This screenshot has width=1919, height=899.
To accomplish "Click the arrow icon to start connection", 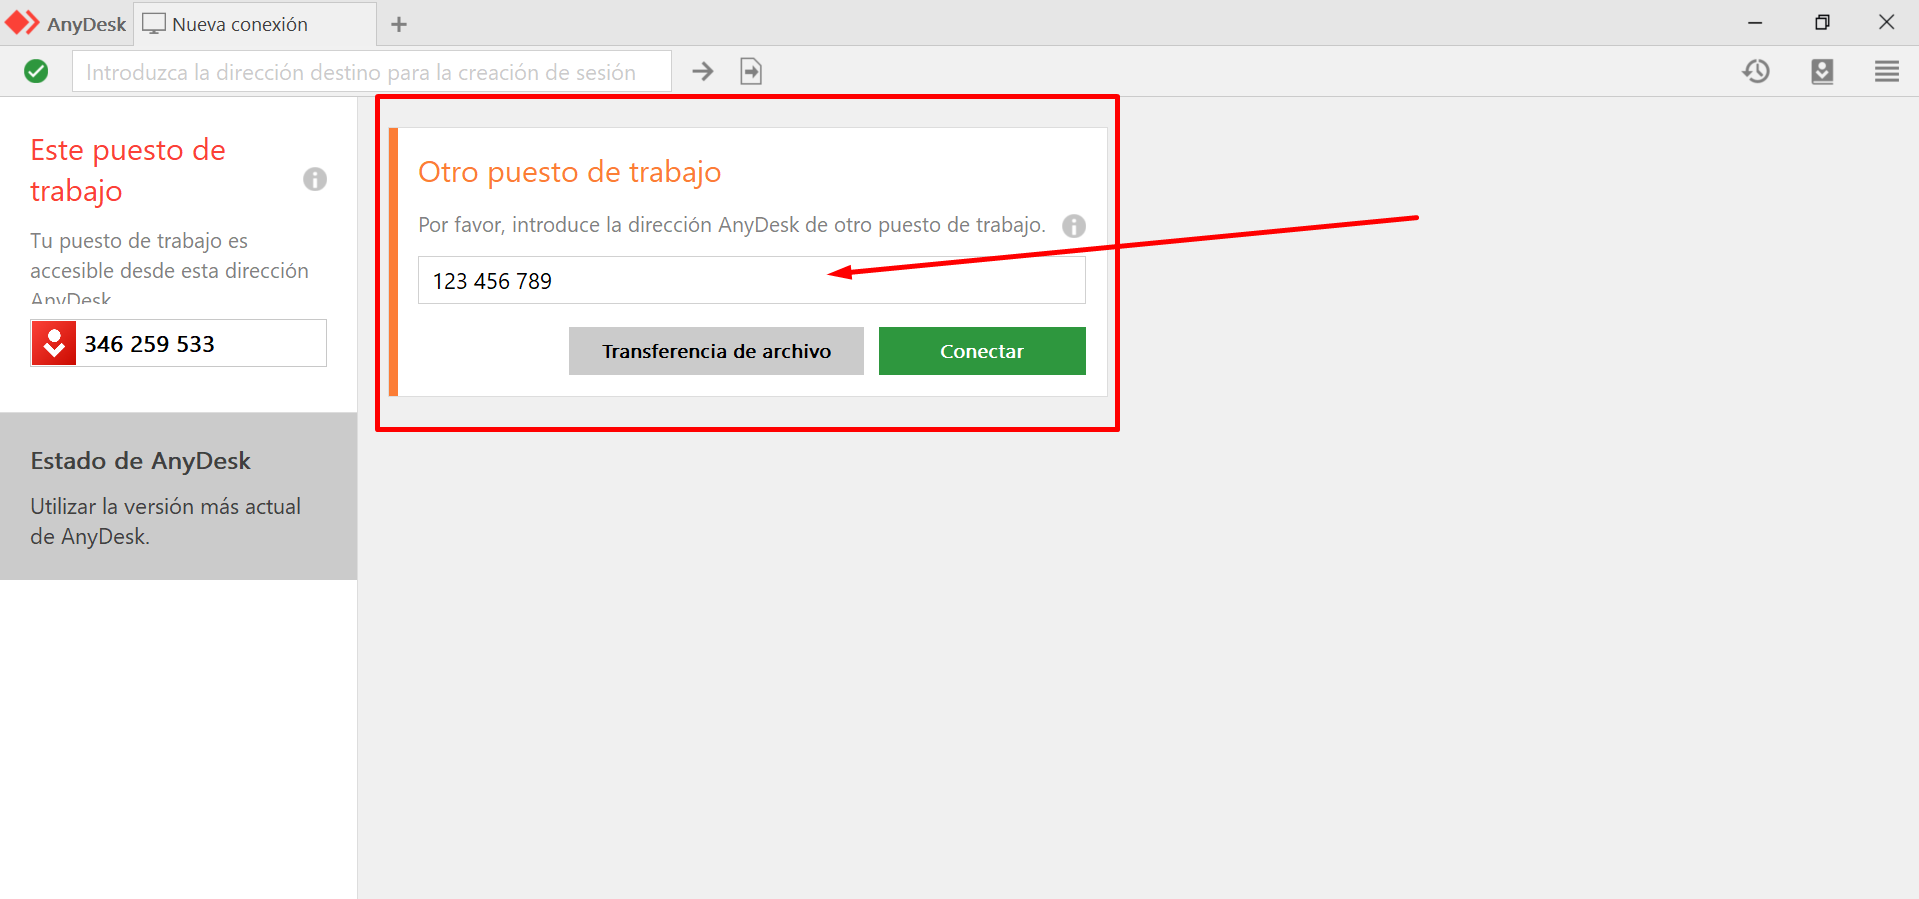I will pos(703,71).
